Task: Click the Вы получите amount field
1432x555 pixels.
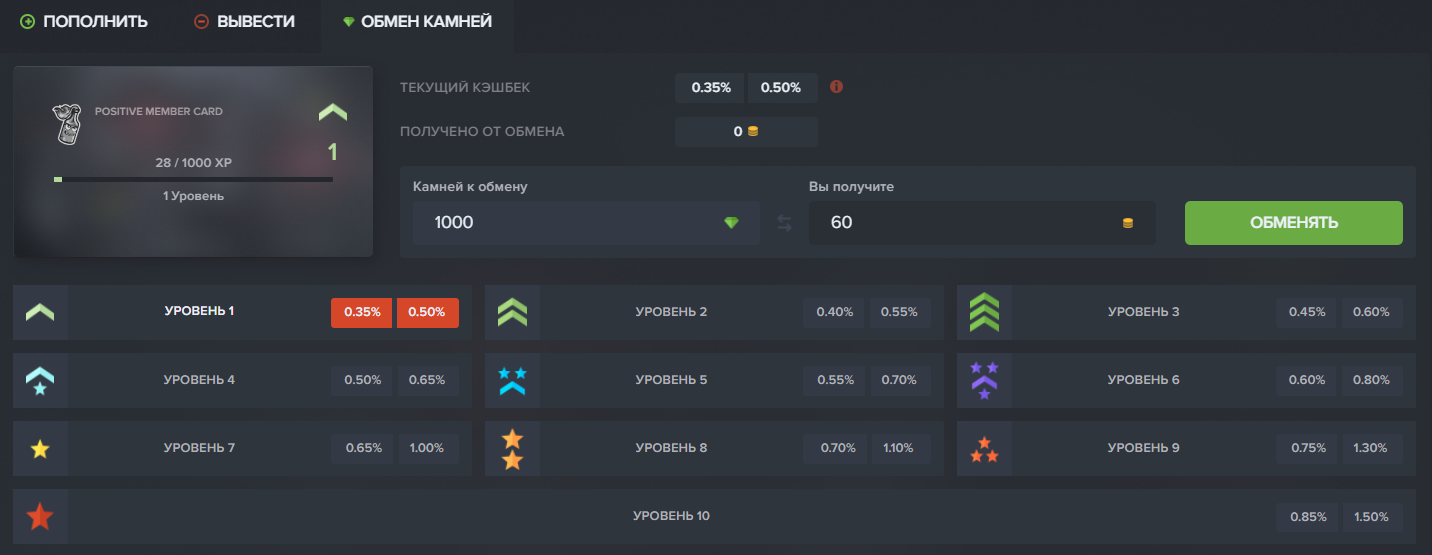Action: coord(960,223)
